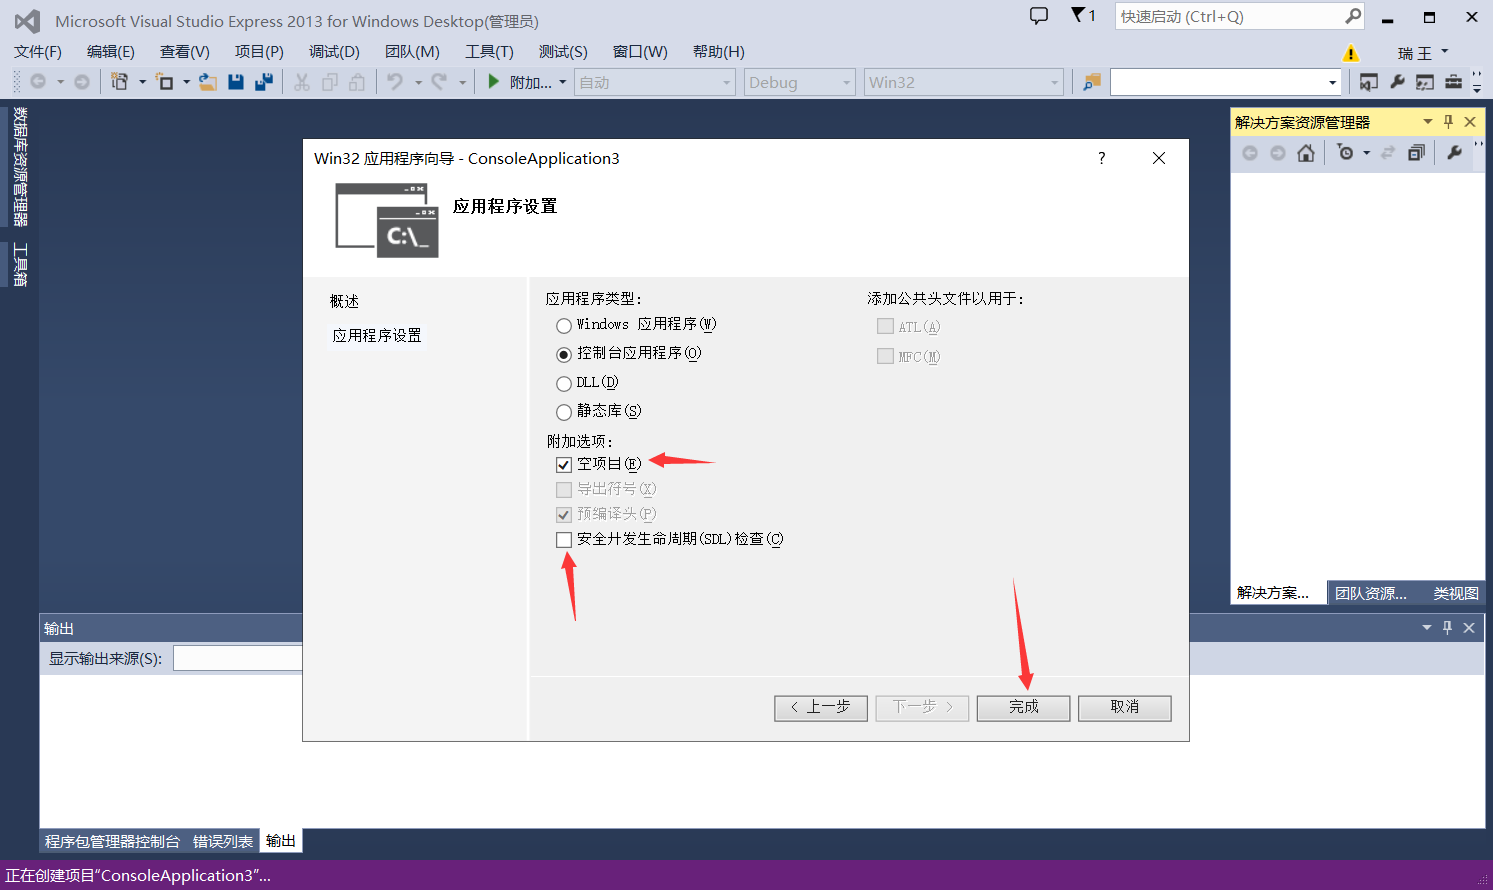Click Pending Changes Filter clock icon

pos(1346,153)
